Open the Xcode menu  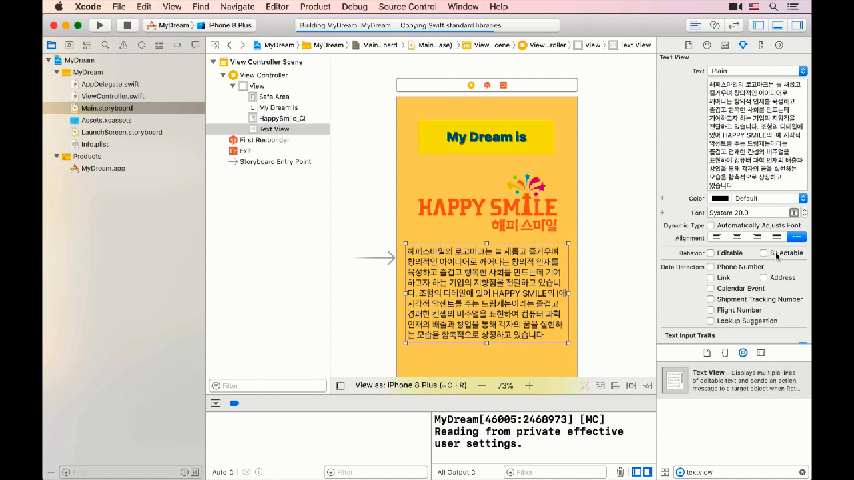(x=88, y=7)
